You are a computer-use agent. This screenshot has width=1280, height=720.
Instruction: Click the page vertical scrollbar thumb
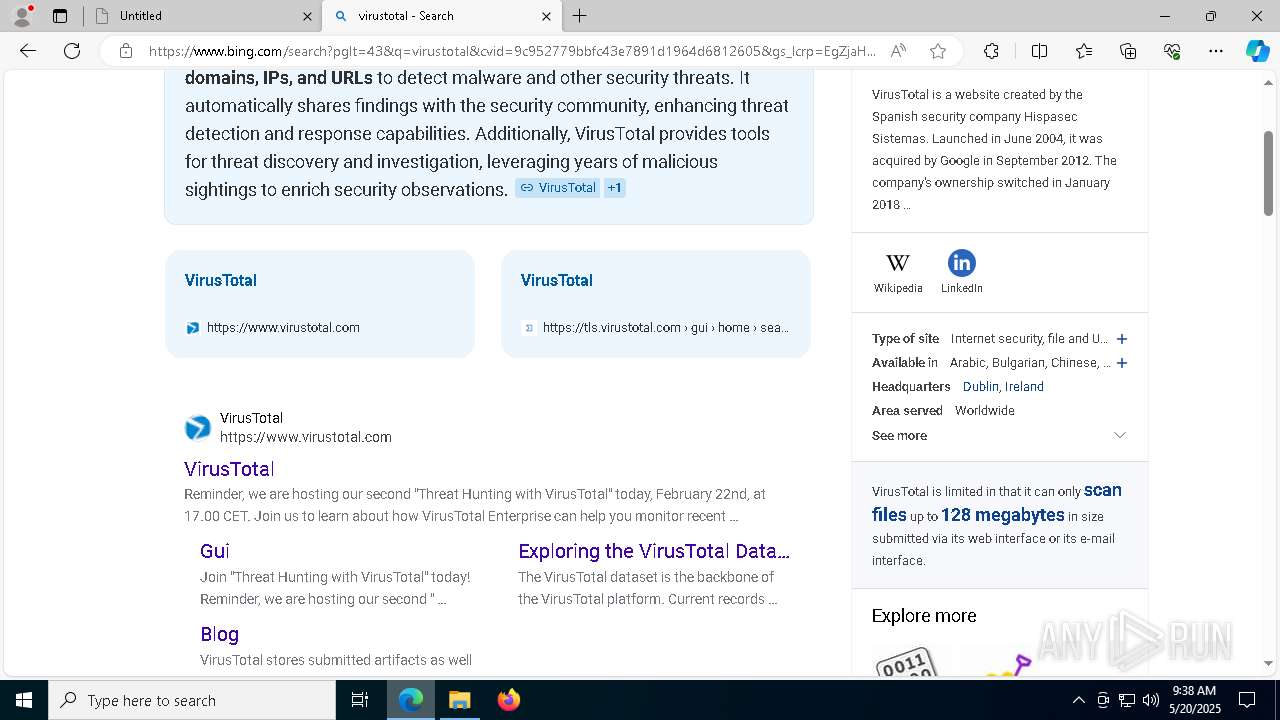click(x=1268, y=172)
